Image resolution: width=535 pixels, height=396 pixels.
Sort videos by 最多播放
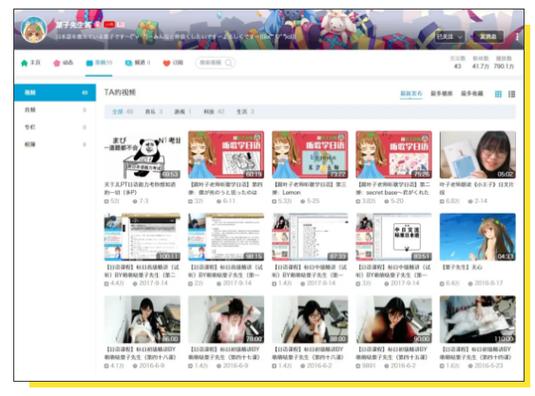442,93
